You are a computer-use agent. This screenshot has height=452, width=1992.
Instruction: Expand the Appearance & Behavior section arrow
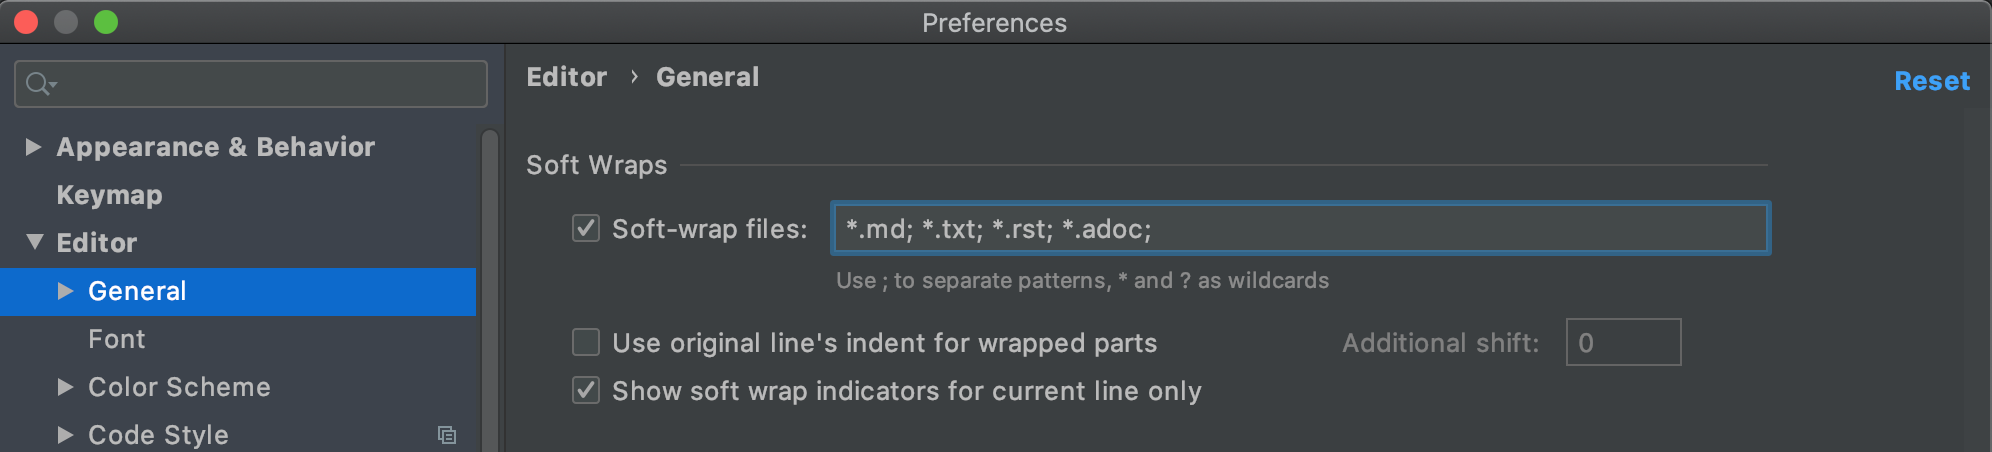pyautogui.click(x=34, y=147)
